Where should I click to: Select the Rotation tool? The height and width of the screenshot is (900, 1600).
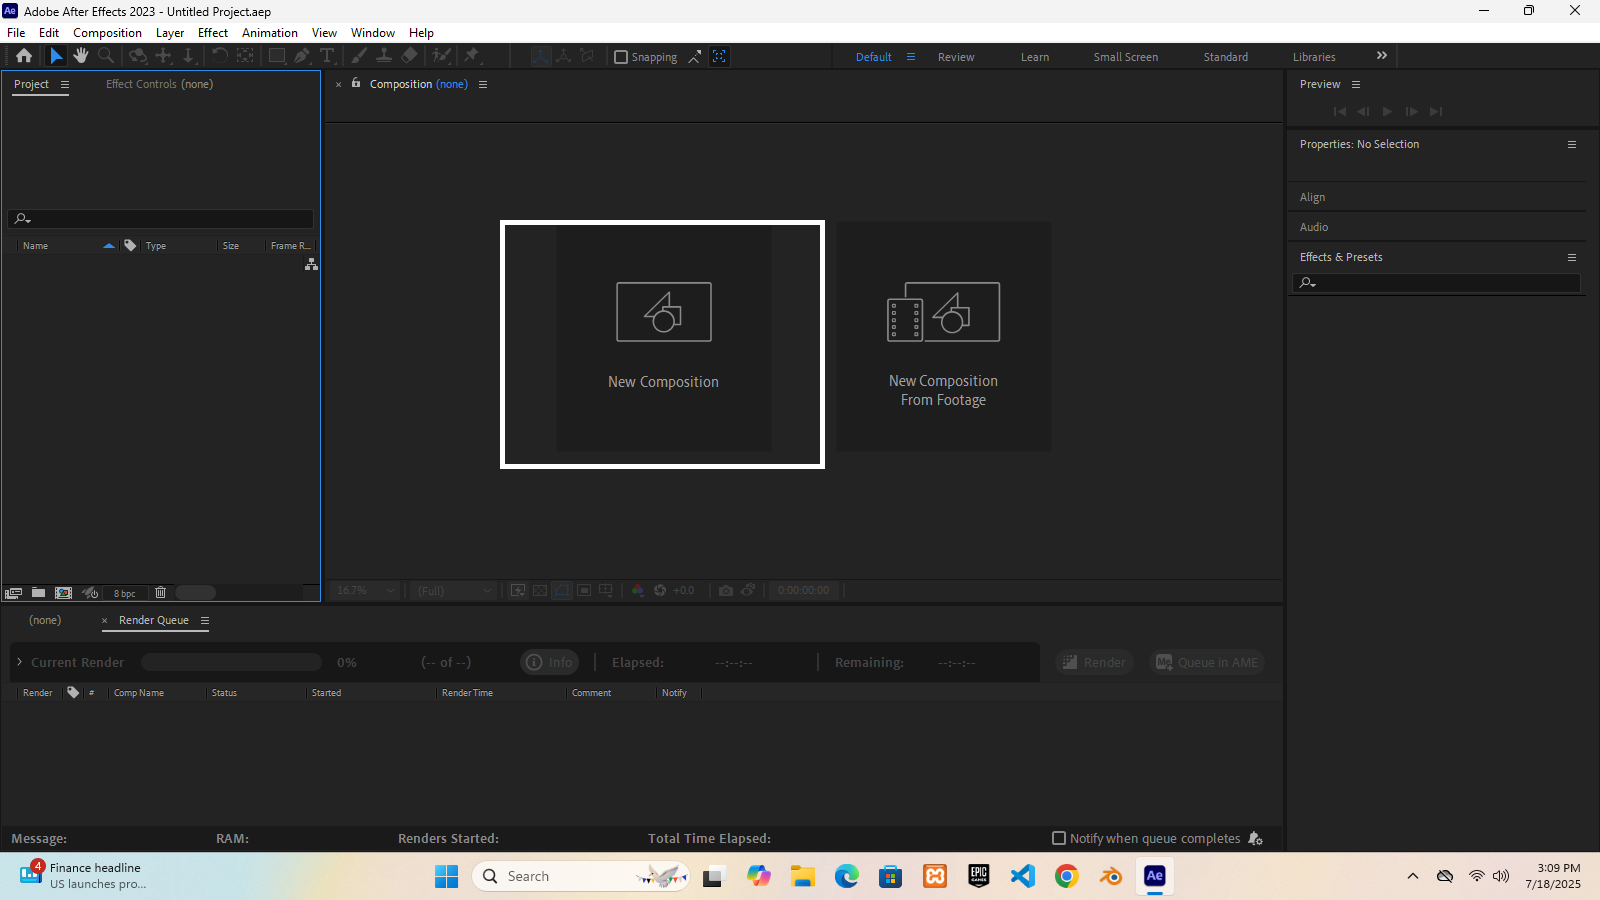[x=219, y=56]
